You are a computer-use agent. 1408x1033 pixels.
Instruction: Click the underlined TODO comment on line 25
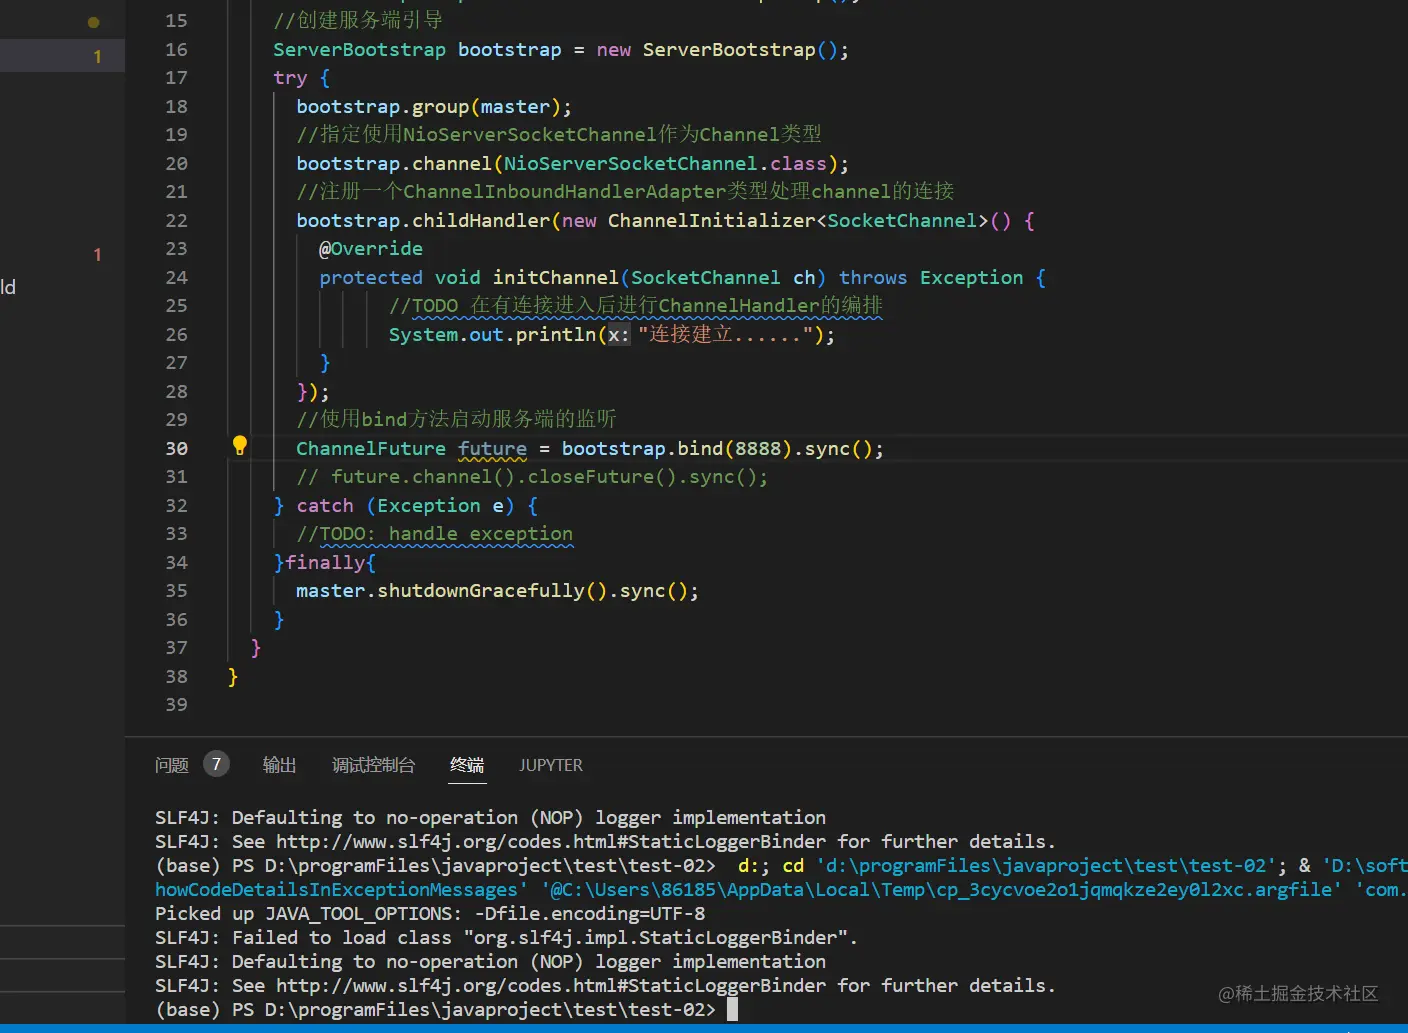click(636, 305)
